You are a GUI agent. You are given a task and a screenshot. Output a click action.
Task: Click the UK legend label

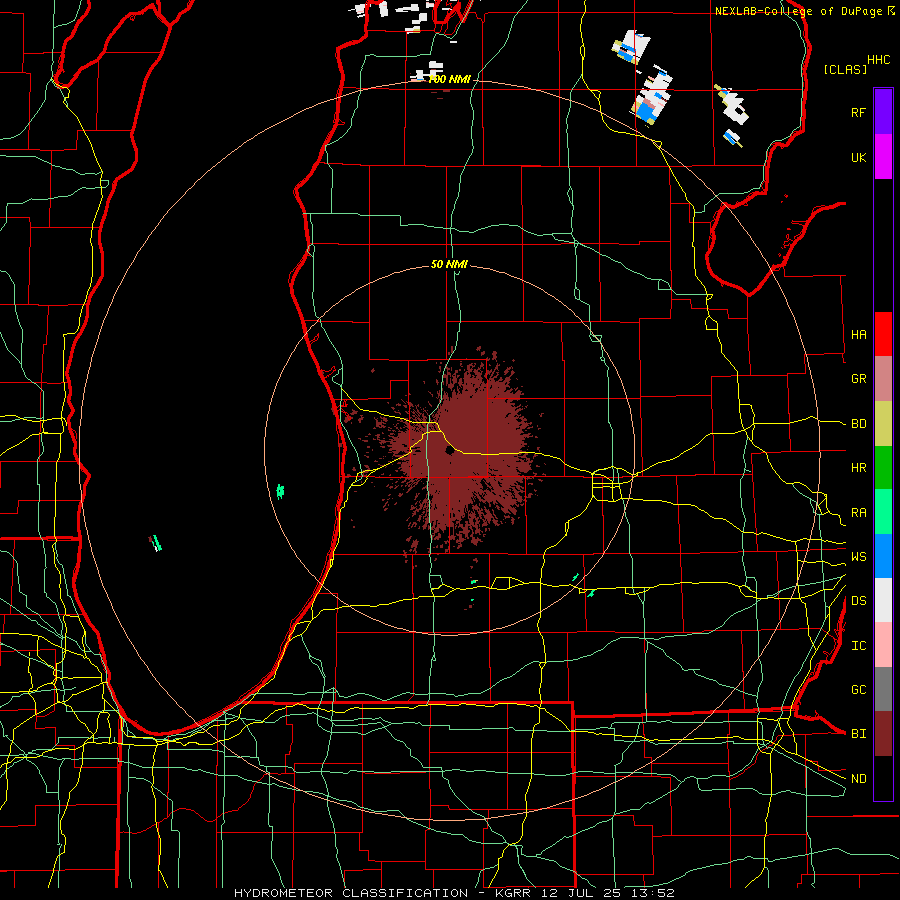pyautogui.click(x=858, y=157)
